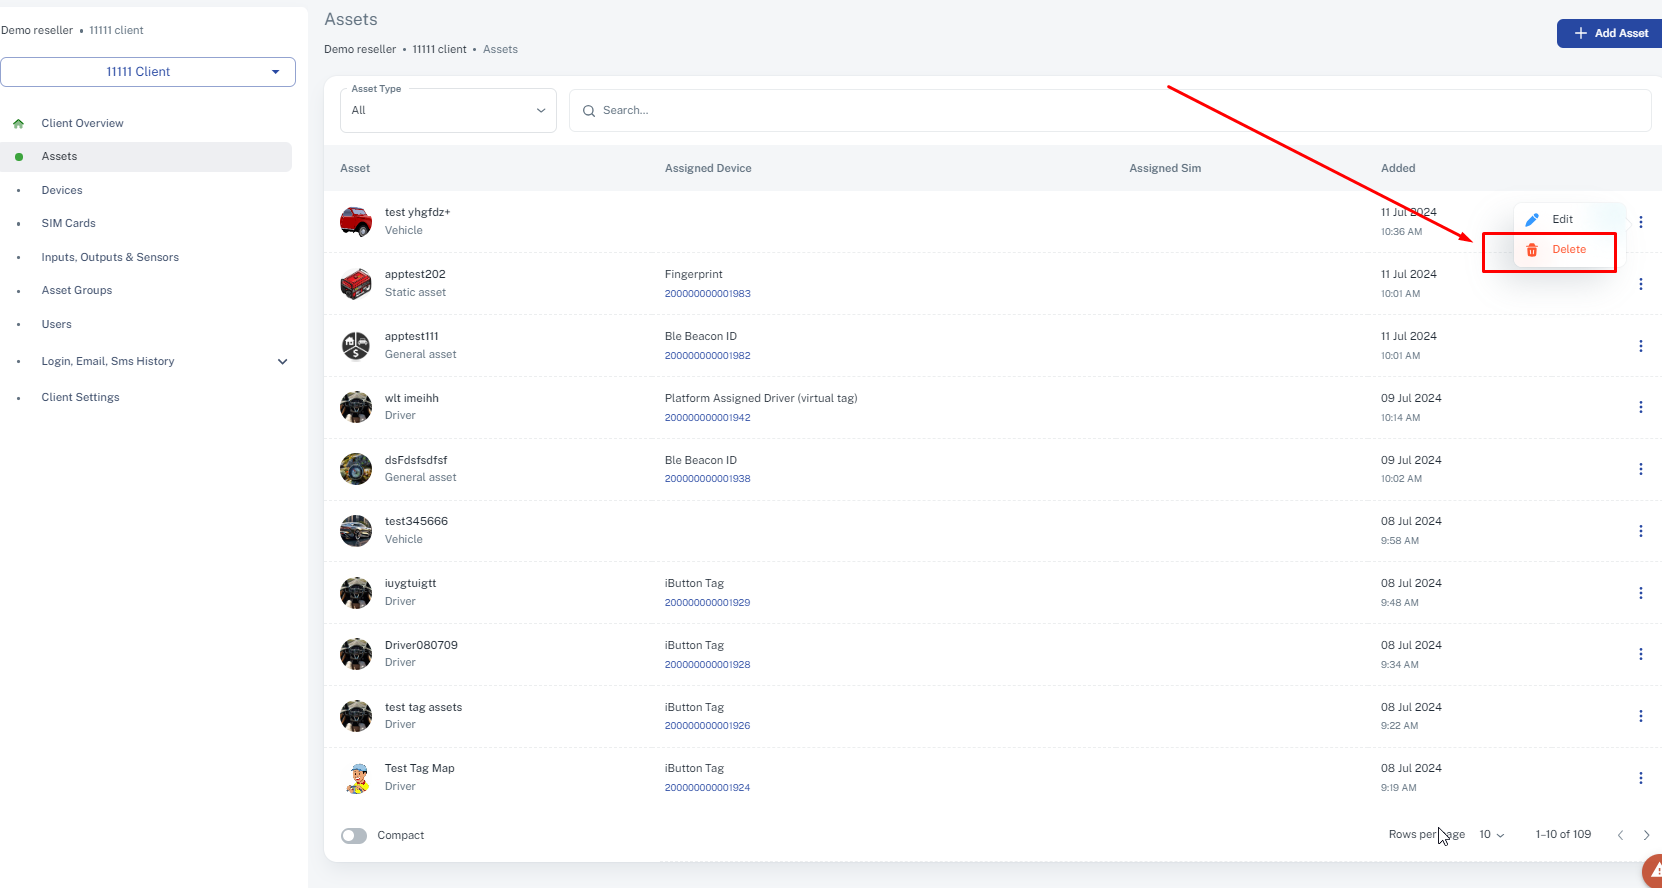Click the red car avatar of test yhgfdz+
The width and height of the screenshot is (1662, 888).
click(356, 221)
